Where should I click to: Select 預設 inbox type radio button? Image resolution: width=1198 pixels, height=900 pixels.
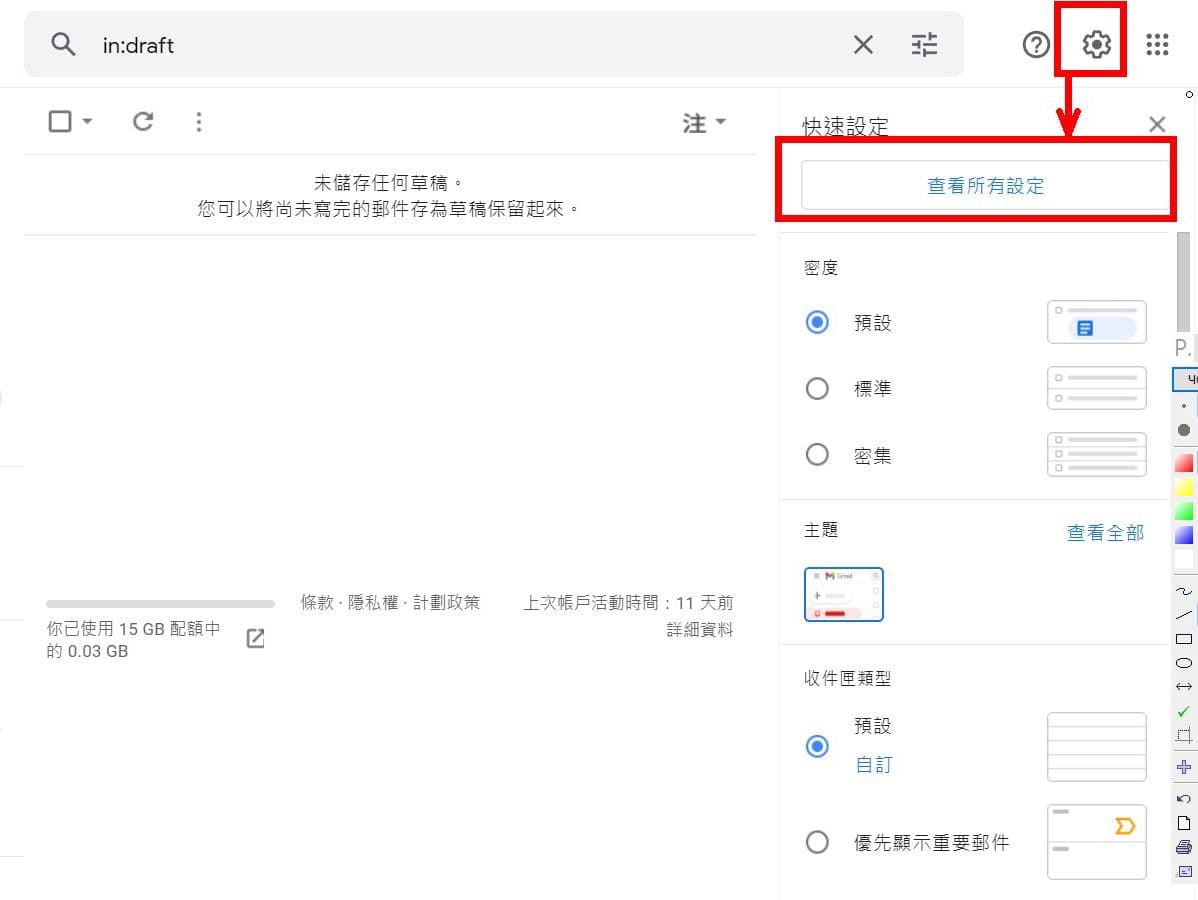pyautogui.click(x=817, y=746)
